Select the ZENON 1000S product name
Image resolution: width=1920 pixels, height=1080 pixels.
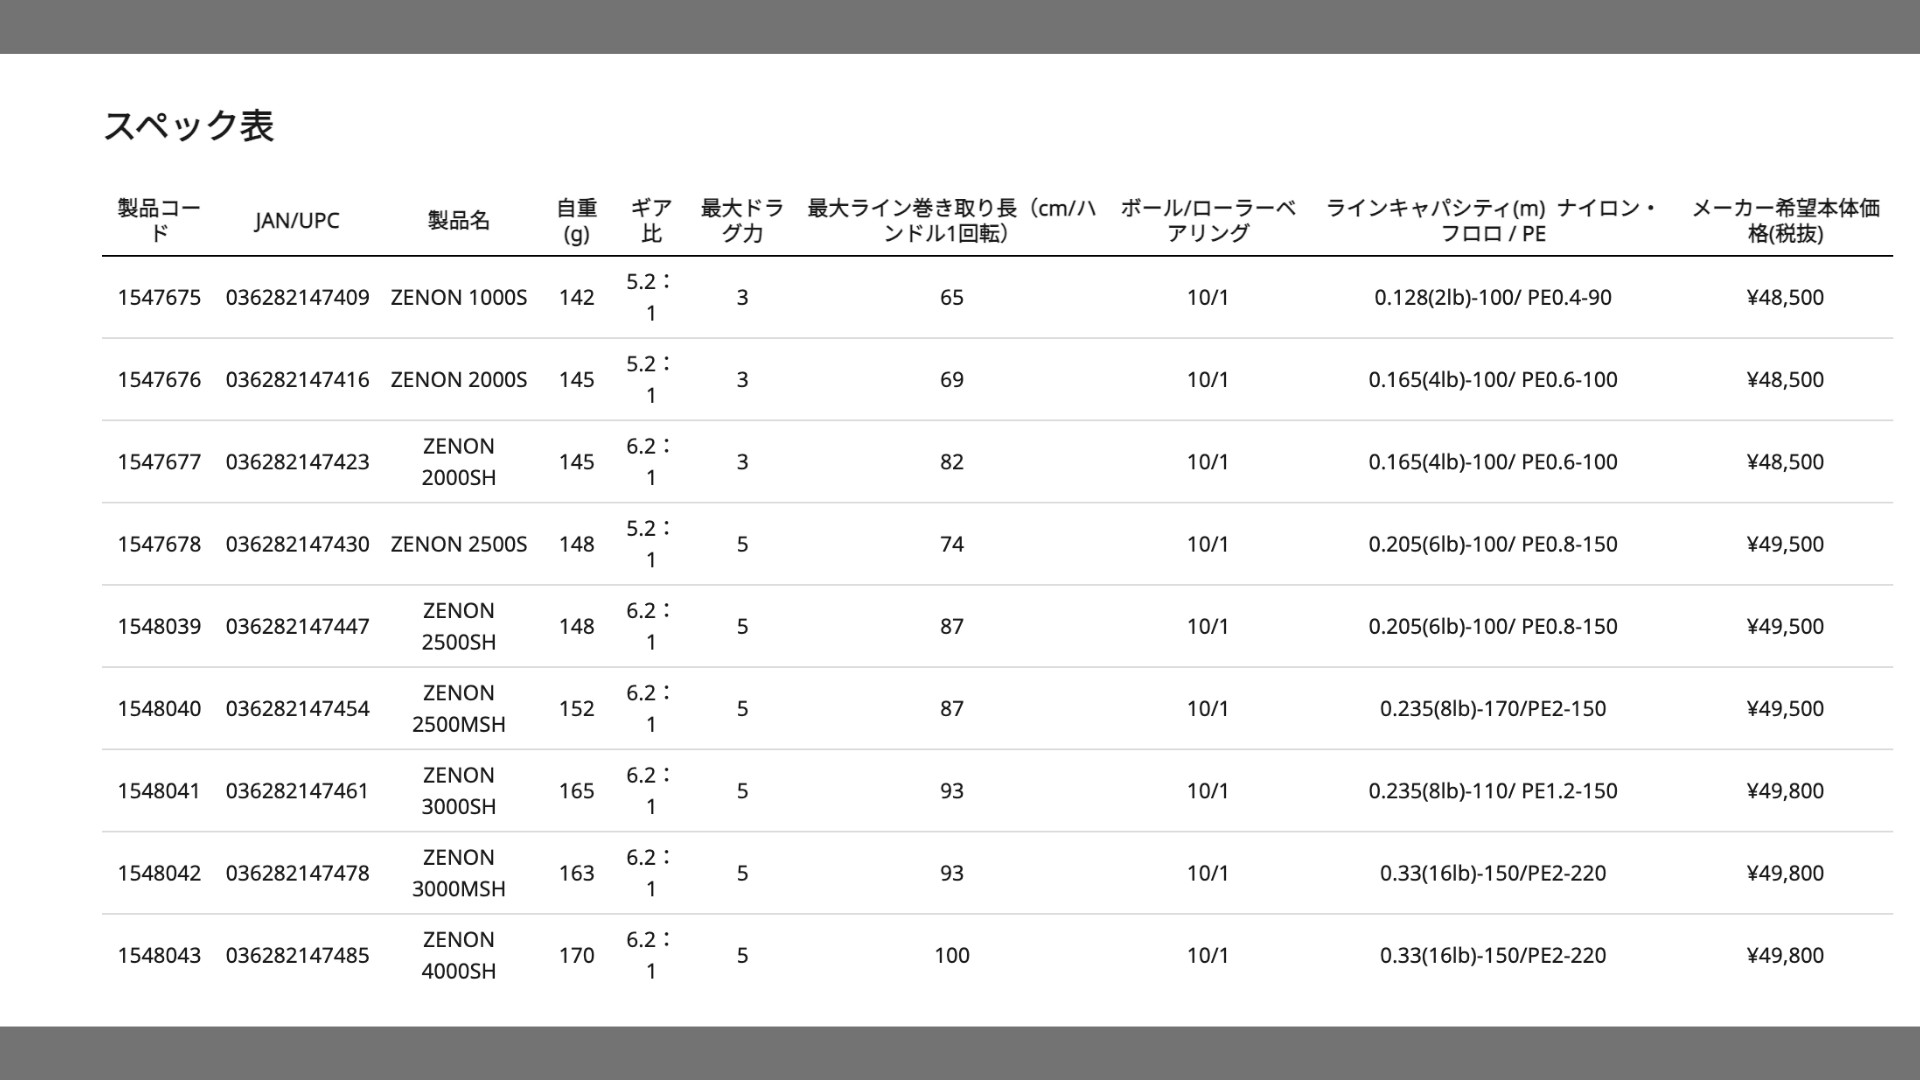[458, 298]
